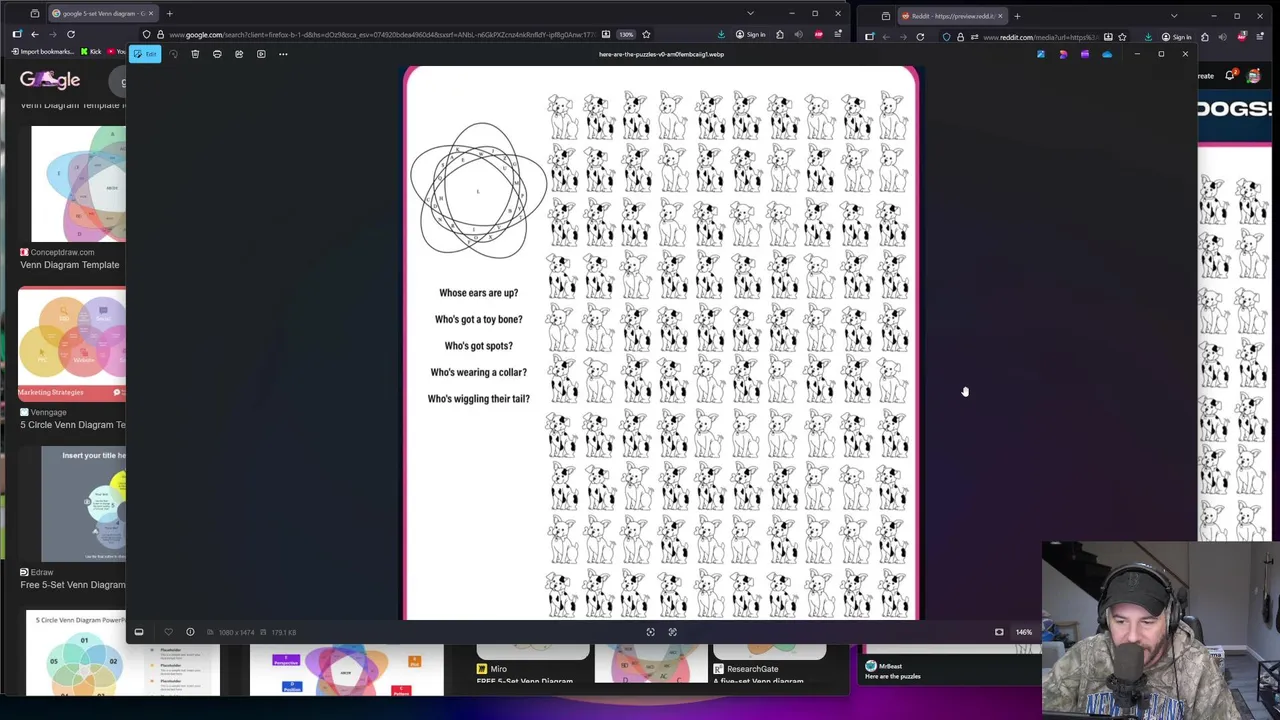Viewport: 1280px width, 720px height.
Task: Open the Reddit user avatar menu
Action: coord(1253,76)
